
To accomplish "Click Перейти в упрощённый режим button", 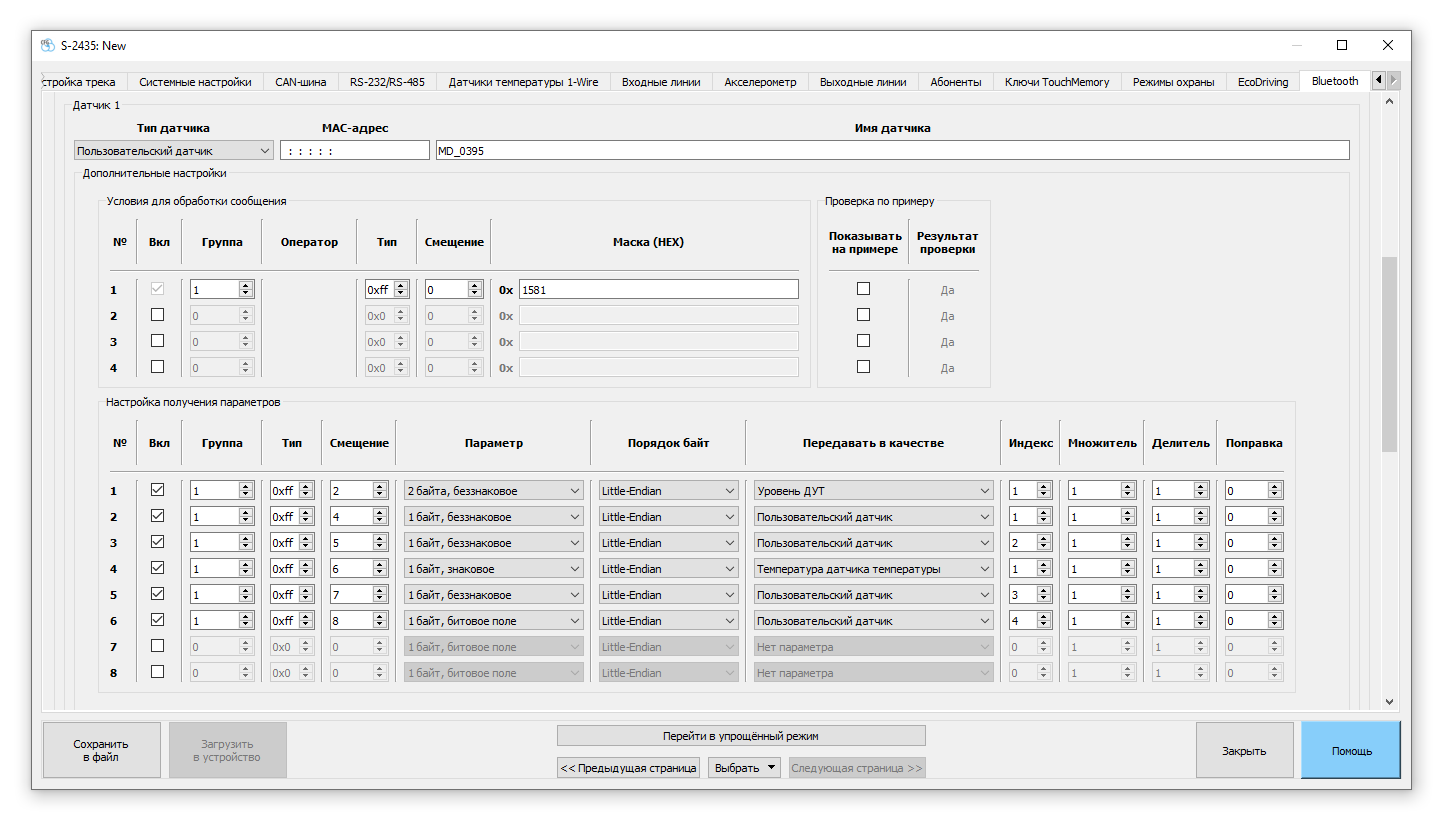I will point(741,736).
